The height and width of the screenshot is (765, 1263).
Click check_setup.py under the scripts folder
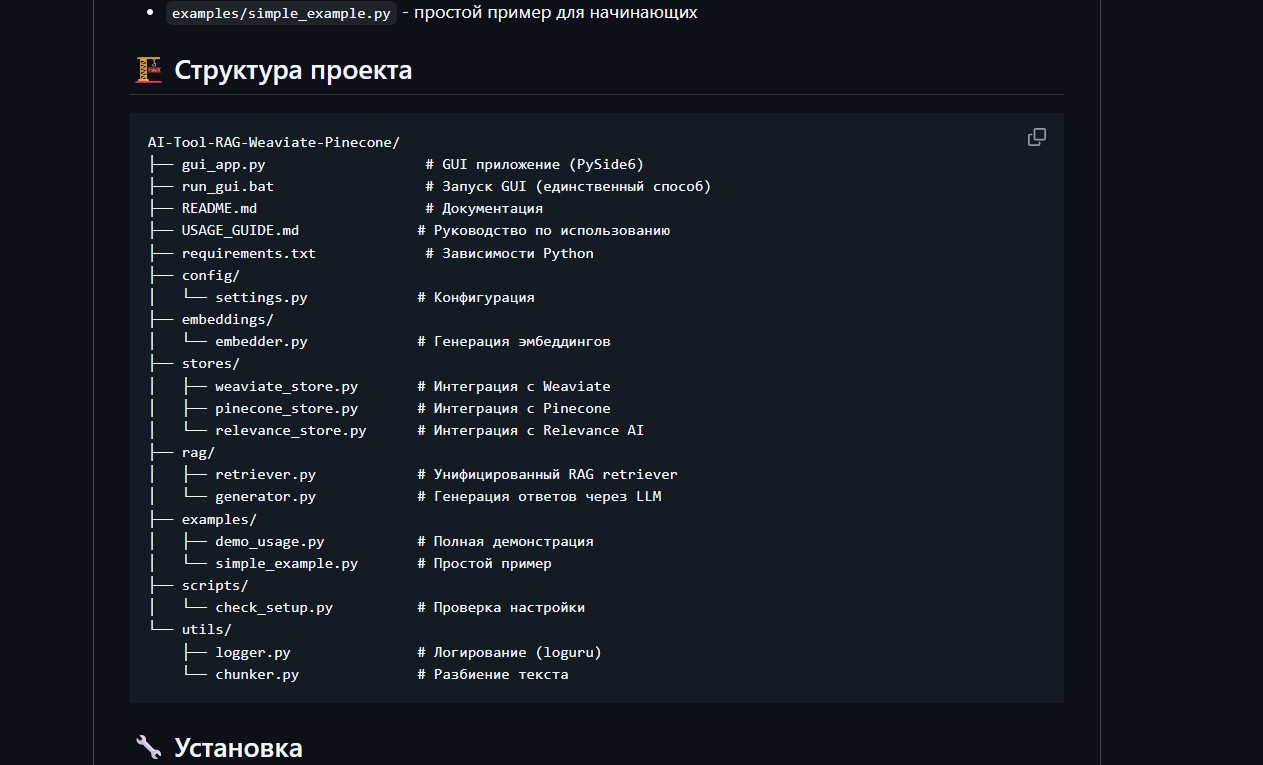(273, 607)
